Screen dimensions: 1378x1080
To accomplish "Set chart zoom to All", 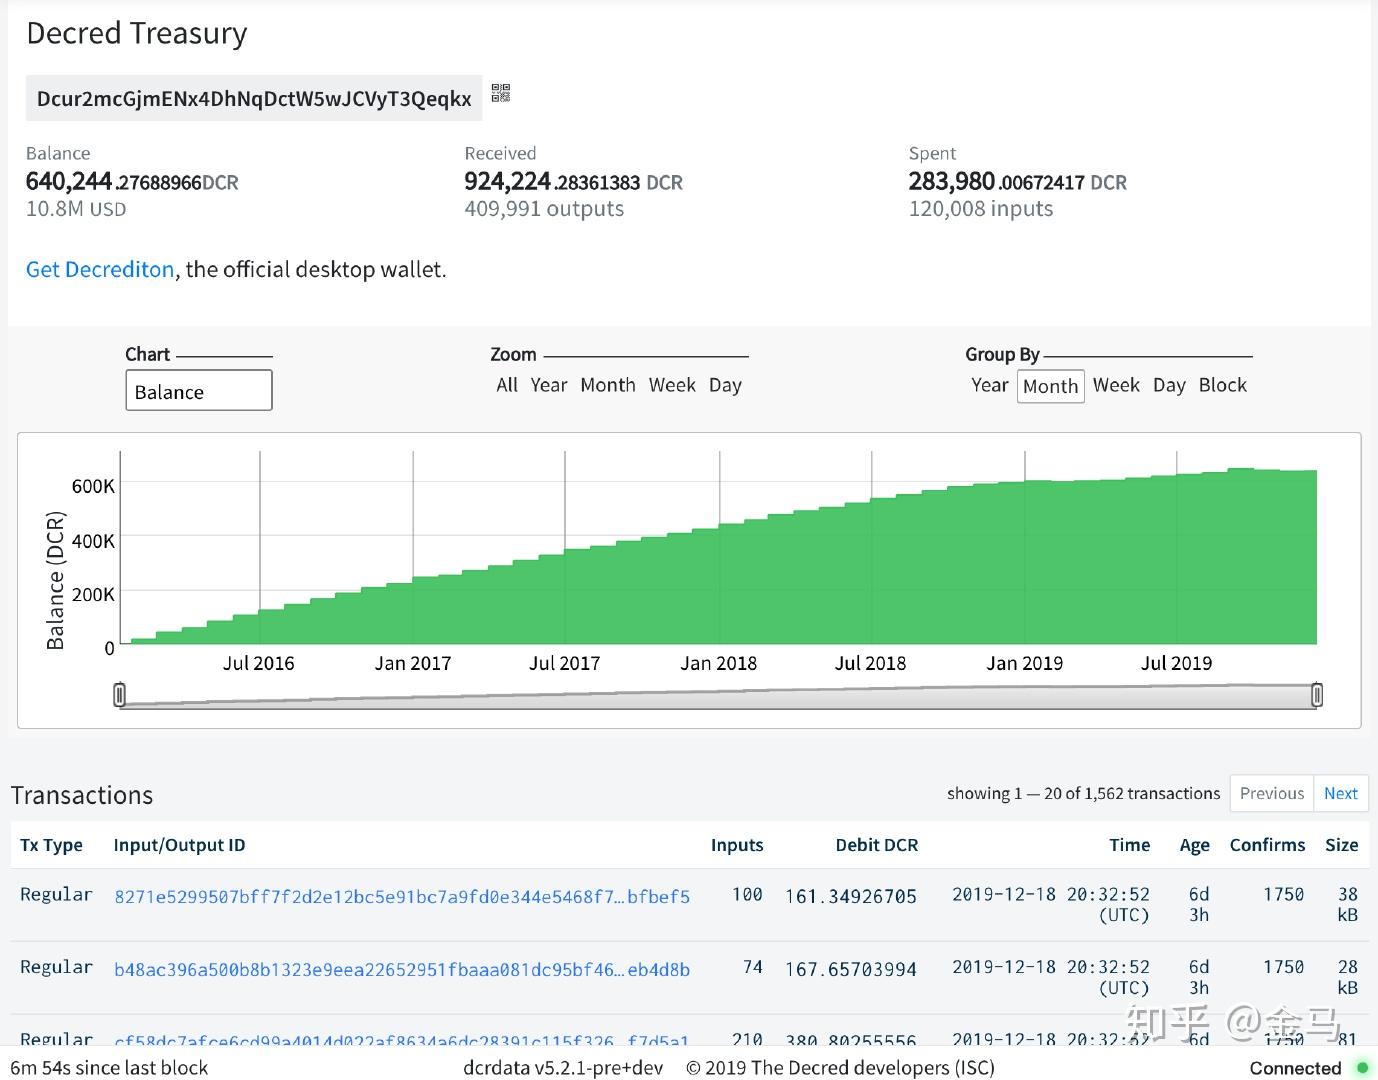I will pos(507,385).
